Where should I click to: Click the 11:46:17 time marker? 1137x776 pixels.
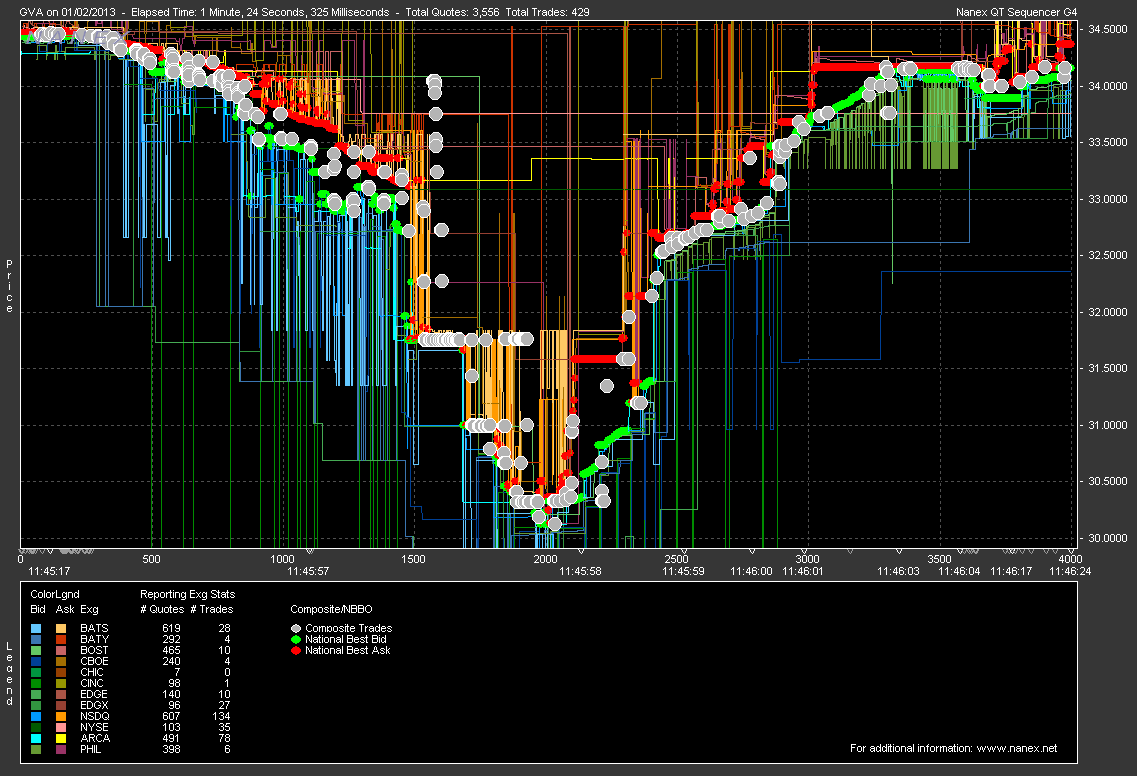[1012, 571]
